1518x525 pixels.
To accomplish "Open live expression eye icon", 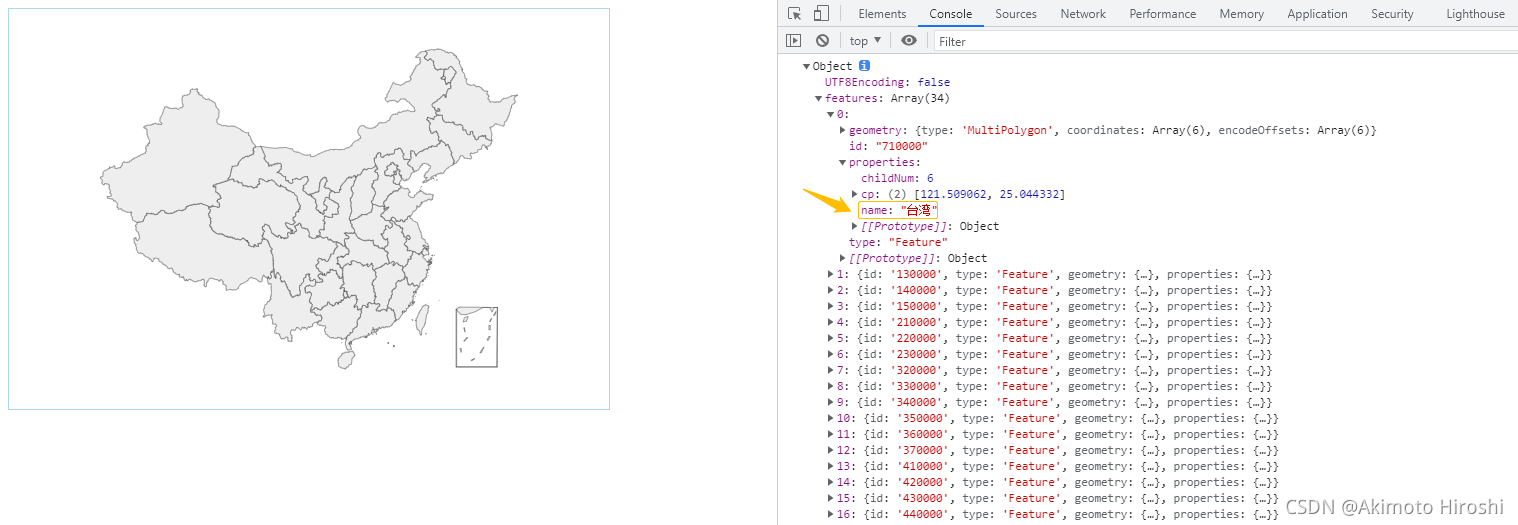I will [908, 41].
